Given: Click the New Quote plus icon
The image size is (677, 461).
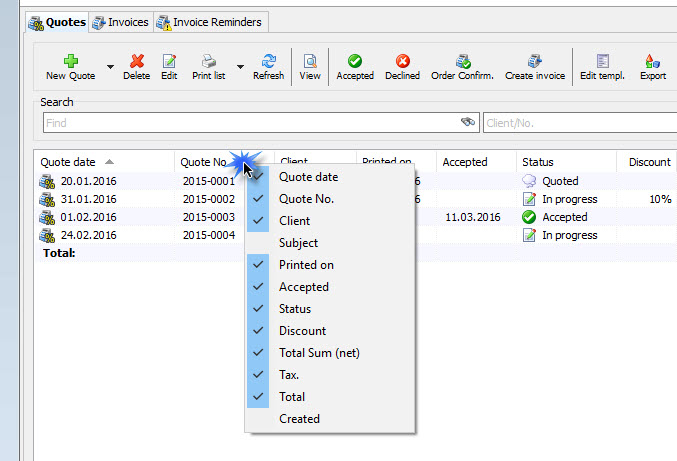Looking at the screenshot, I should pos(70,61).
